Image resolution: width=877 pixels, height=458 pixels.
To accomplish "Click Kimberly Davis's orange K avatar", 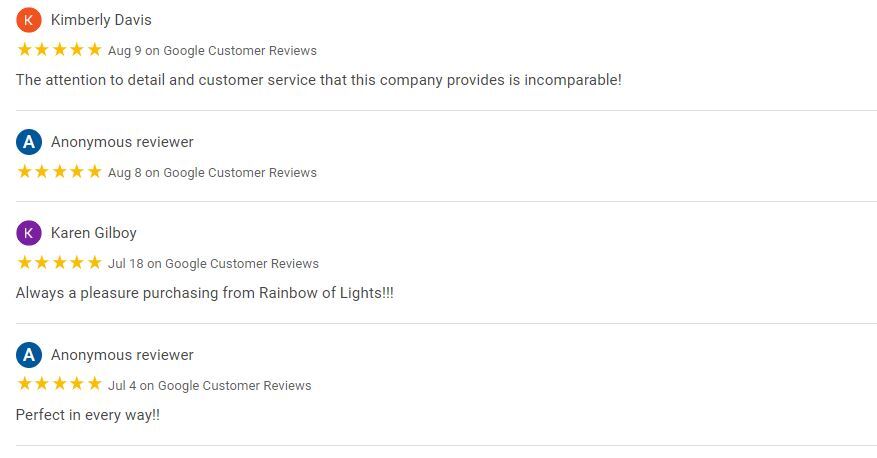I will click(x=29, y=20).
